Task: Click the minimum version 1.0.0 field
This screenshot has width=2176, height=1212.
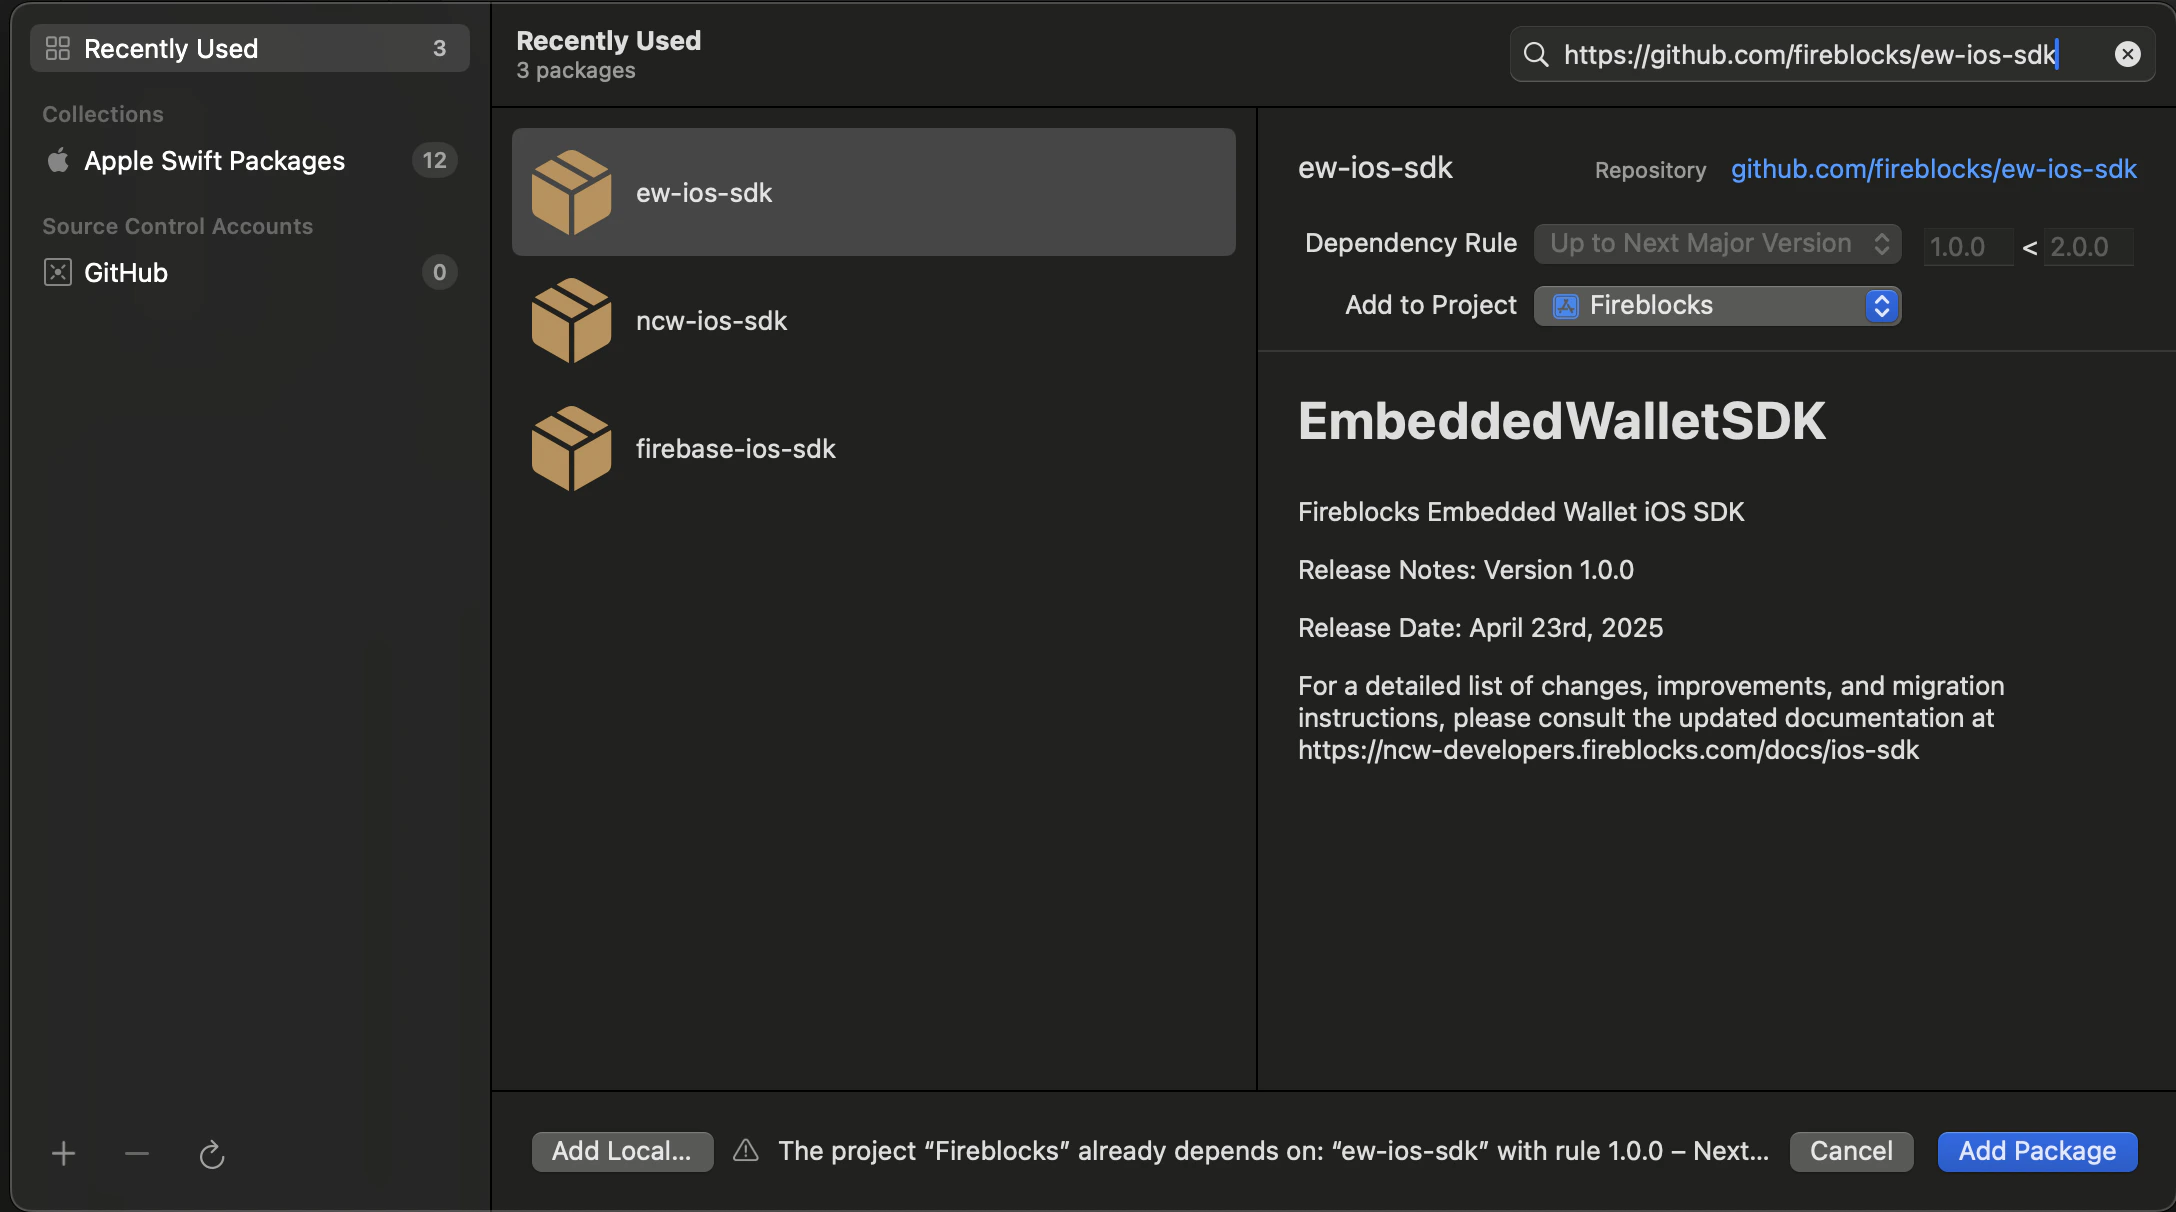Action: 1968,246
